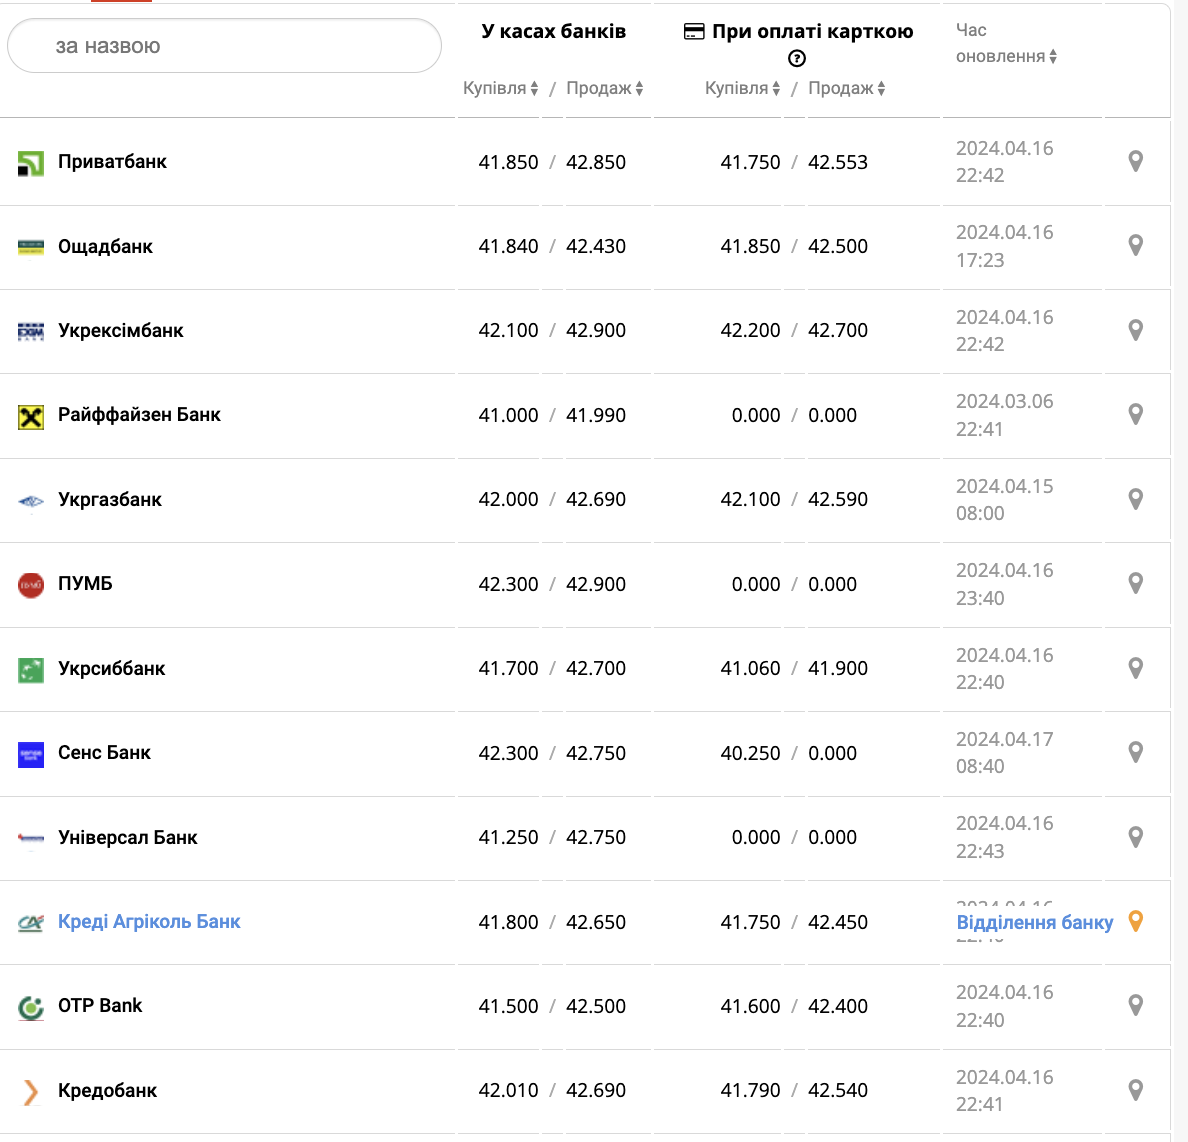The image size is (1188, 1142).
Task: Open map pin for Ощадбанк row
Action: 1135,245
